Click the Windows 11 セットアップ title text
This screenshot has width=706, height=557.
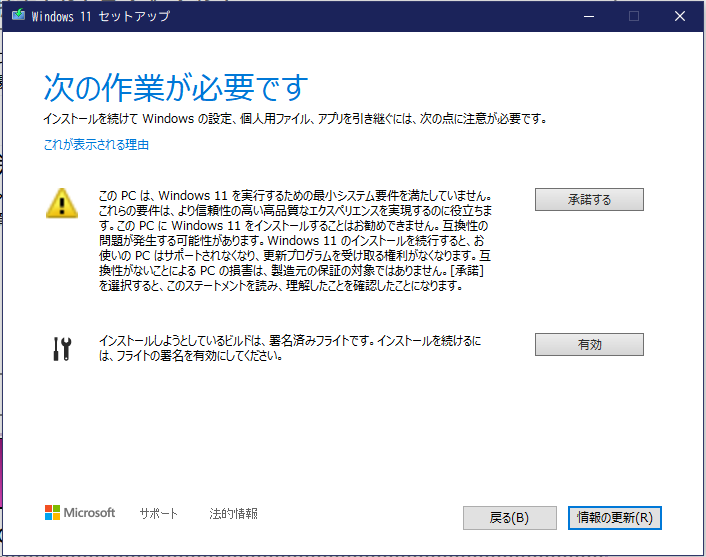101,16
